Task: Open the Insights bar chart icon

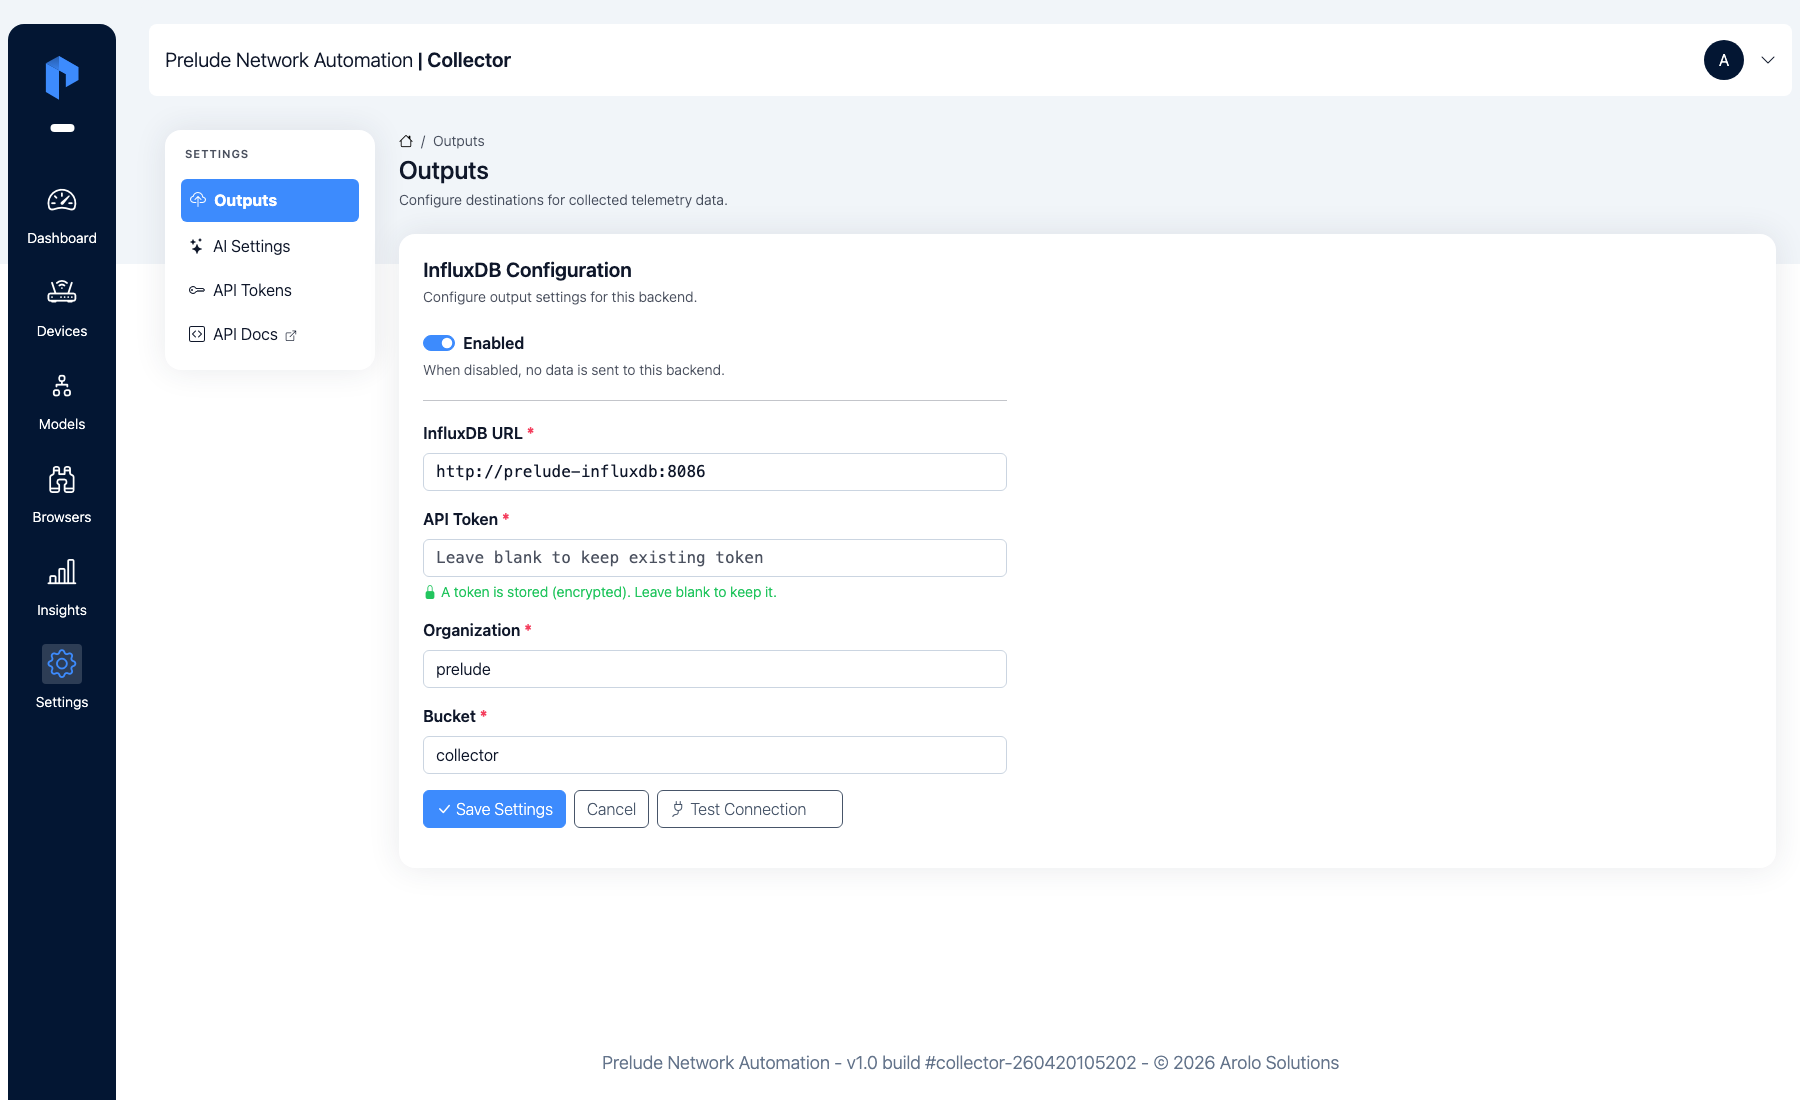Action: 62,572
